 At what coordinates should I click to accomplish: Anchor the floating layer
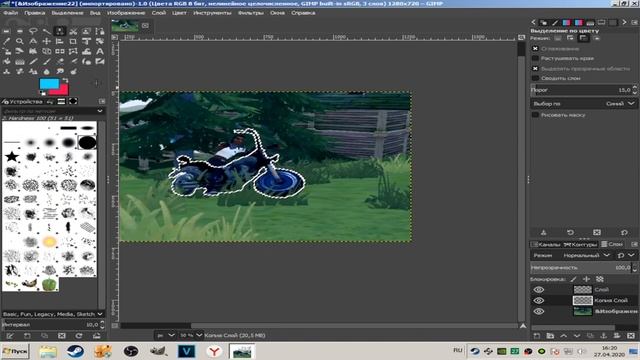click(604, 336)
